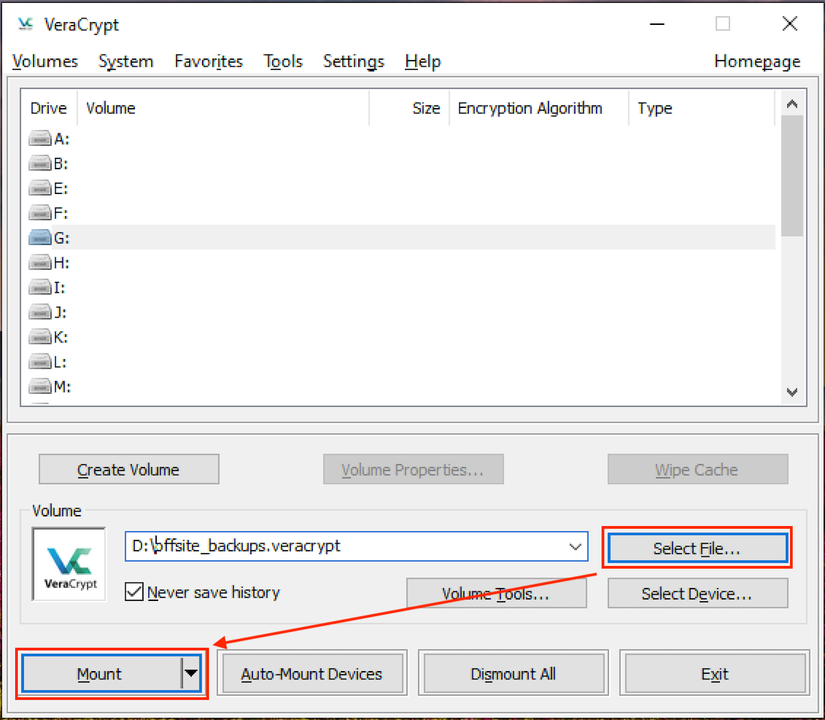825x720 pixels.
Task: Click Create Volume
Action: click(128, 469)
